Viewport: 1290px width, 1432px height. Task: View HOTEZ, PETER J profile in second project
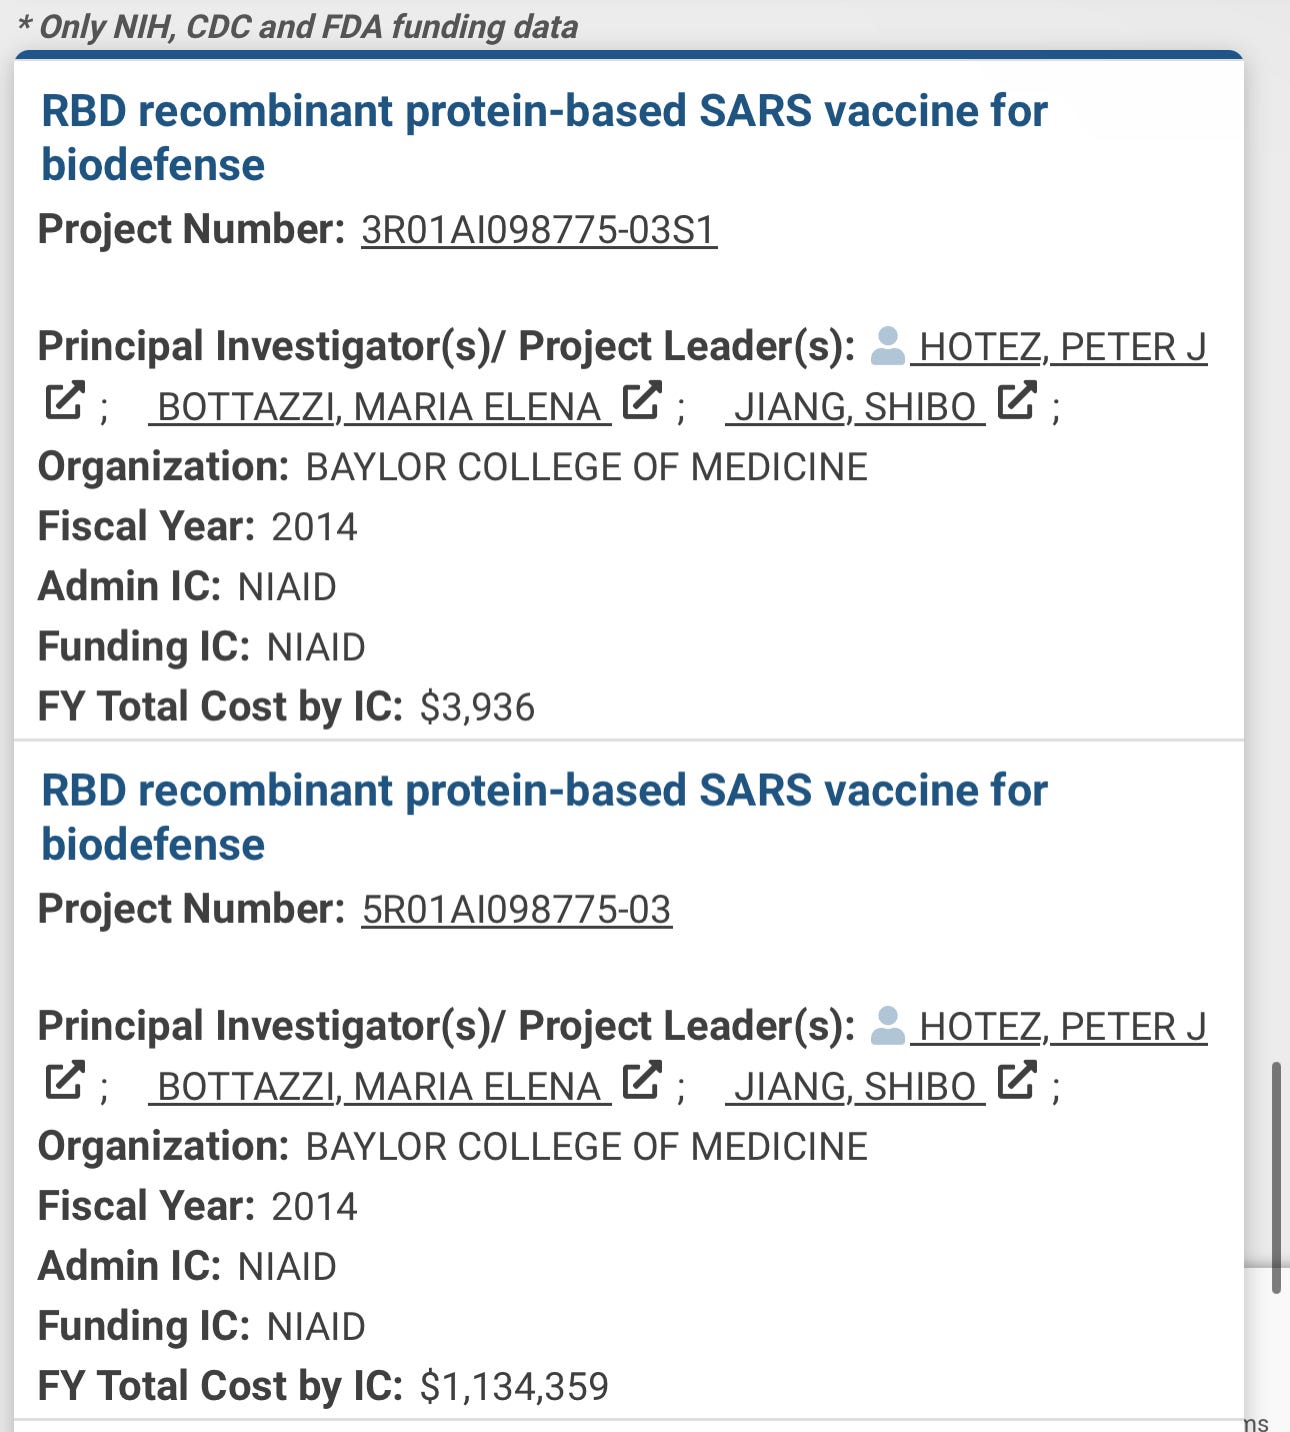(1059, 1027)
